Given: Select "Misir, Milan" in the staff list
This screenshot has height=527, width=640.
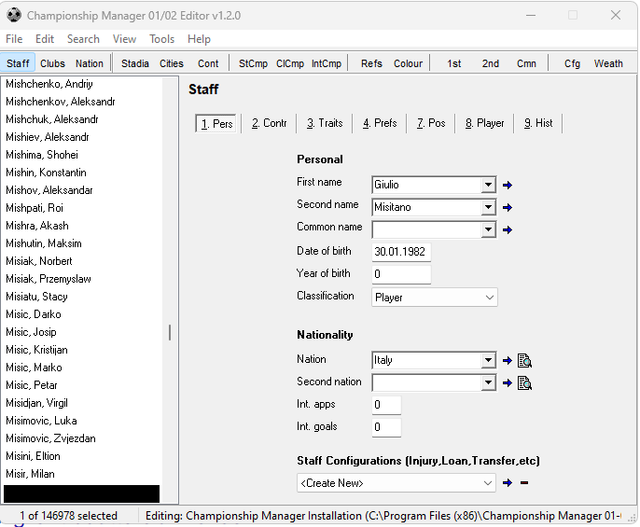Looking at the screenshot, I should coord(83,474).
